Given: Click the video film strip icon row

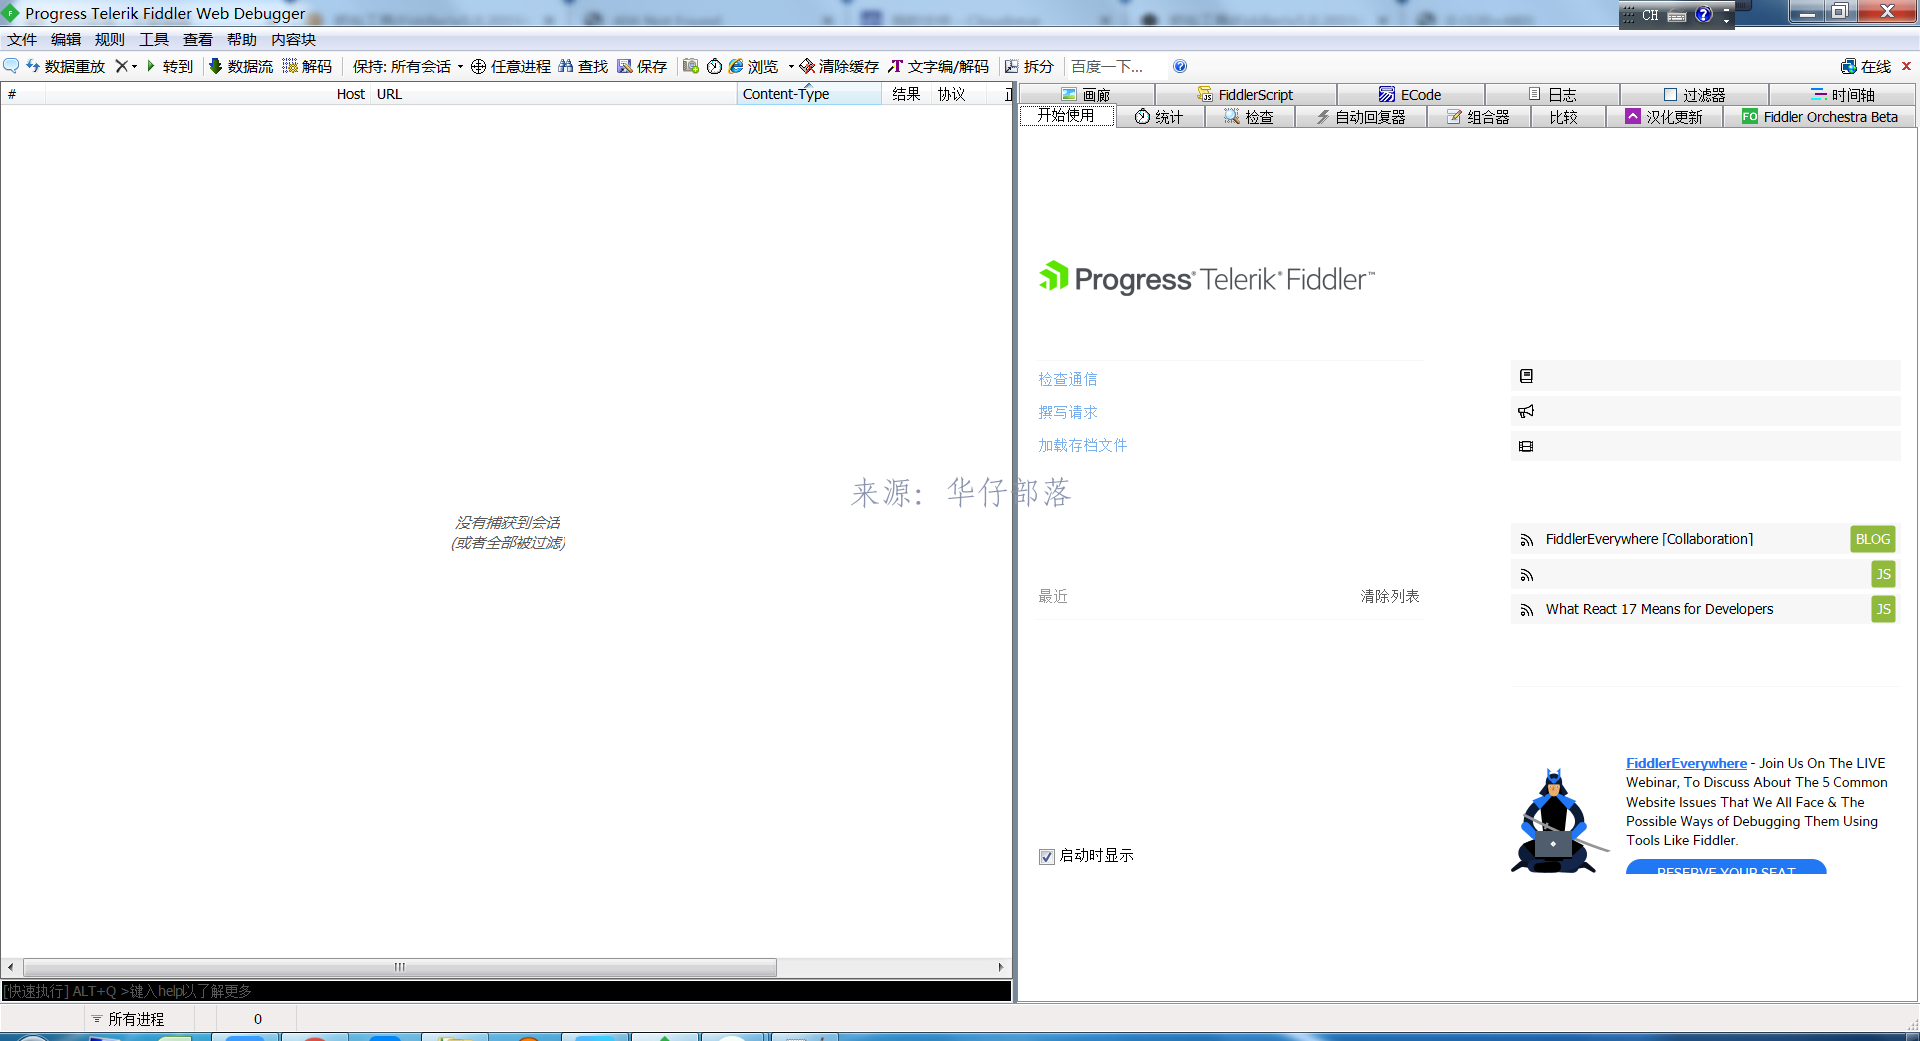Looking at the screenshot, I should (1705, 446).
